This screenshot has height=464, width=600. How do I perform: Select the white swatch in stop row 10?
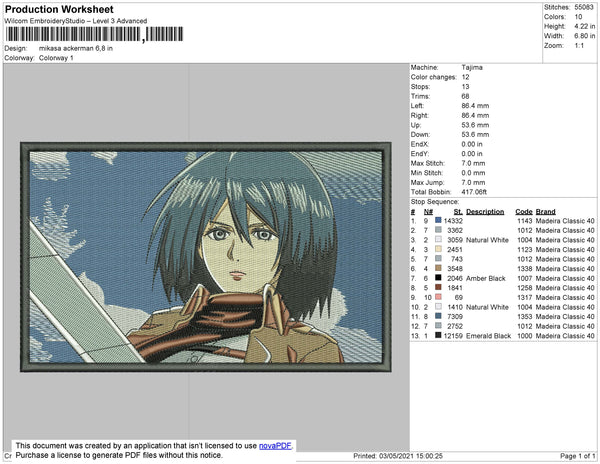click(x=438, y=306)
